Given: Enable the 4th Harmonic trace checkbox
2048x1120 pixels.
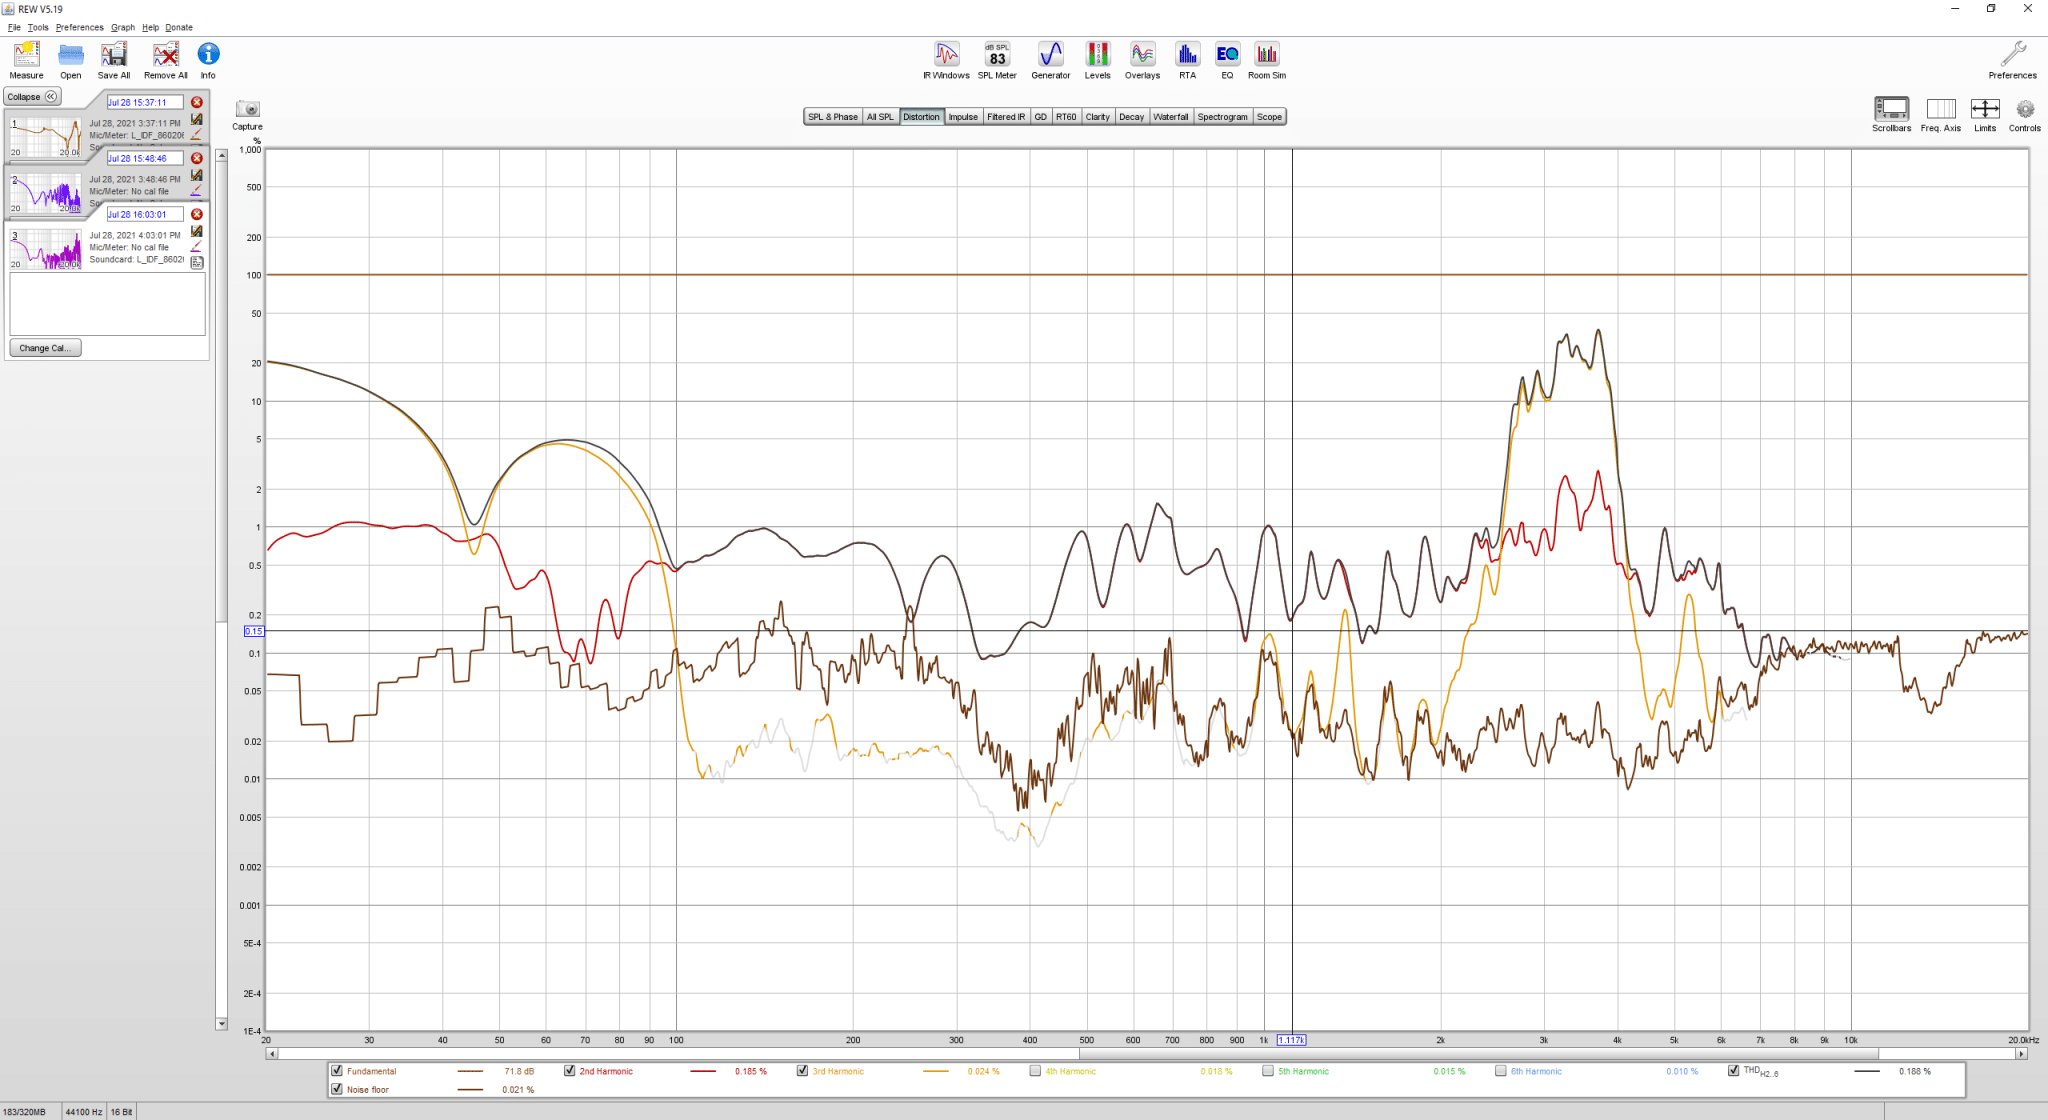Looking at the screenshot, I should 1036,1071.
